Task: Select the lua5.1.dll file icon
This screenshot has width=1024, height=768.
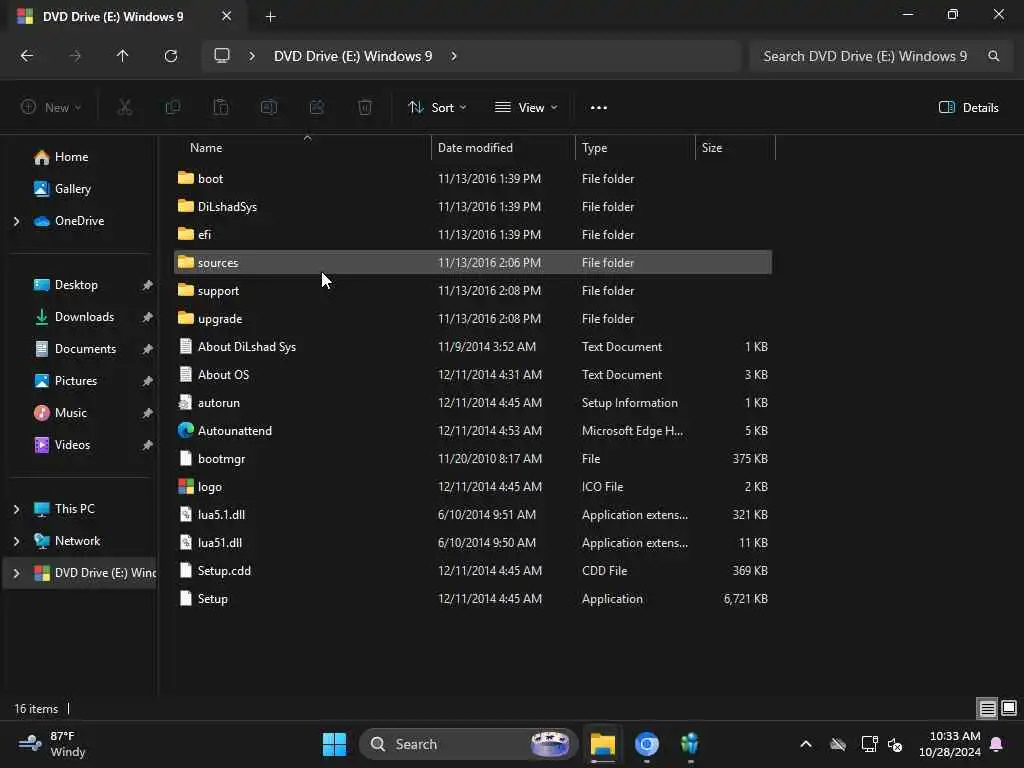Action: point(186,515)
